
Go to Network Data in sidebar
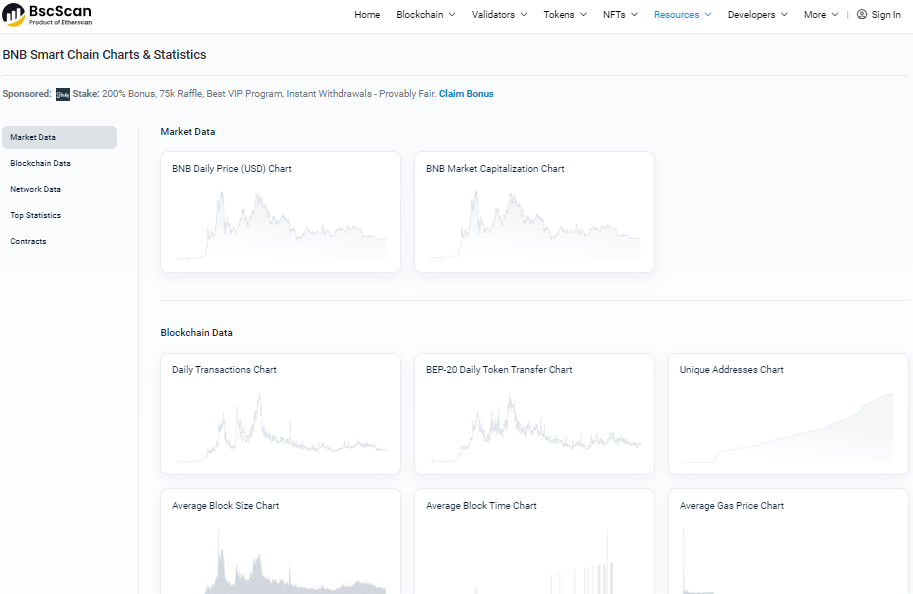point(35,189)
